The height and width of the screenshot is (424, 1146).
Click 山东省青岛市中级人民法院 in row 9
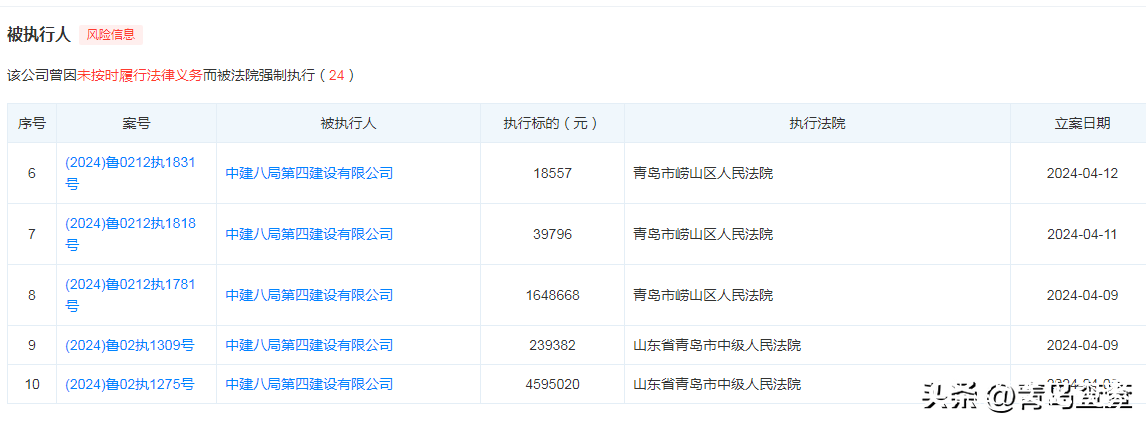[716, 345]
